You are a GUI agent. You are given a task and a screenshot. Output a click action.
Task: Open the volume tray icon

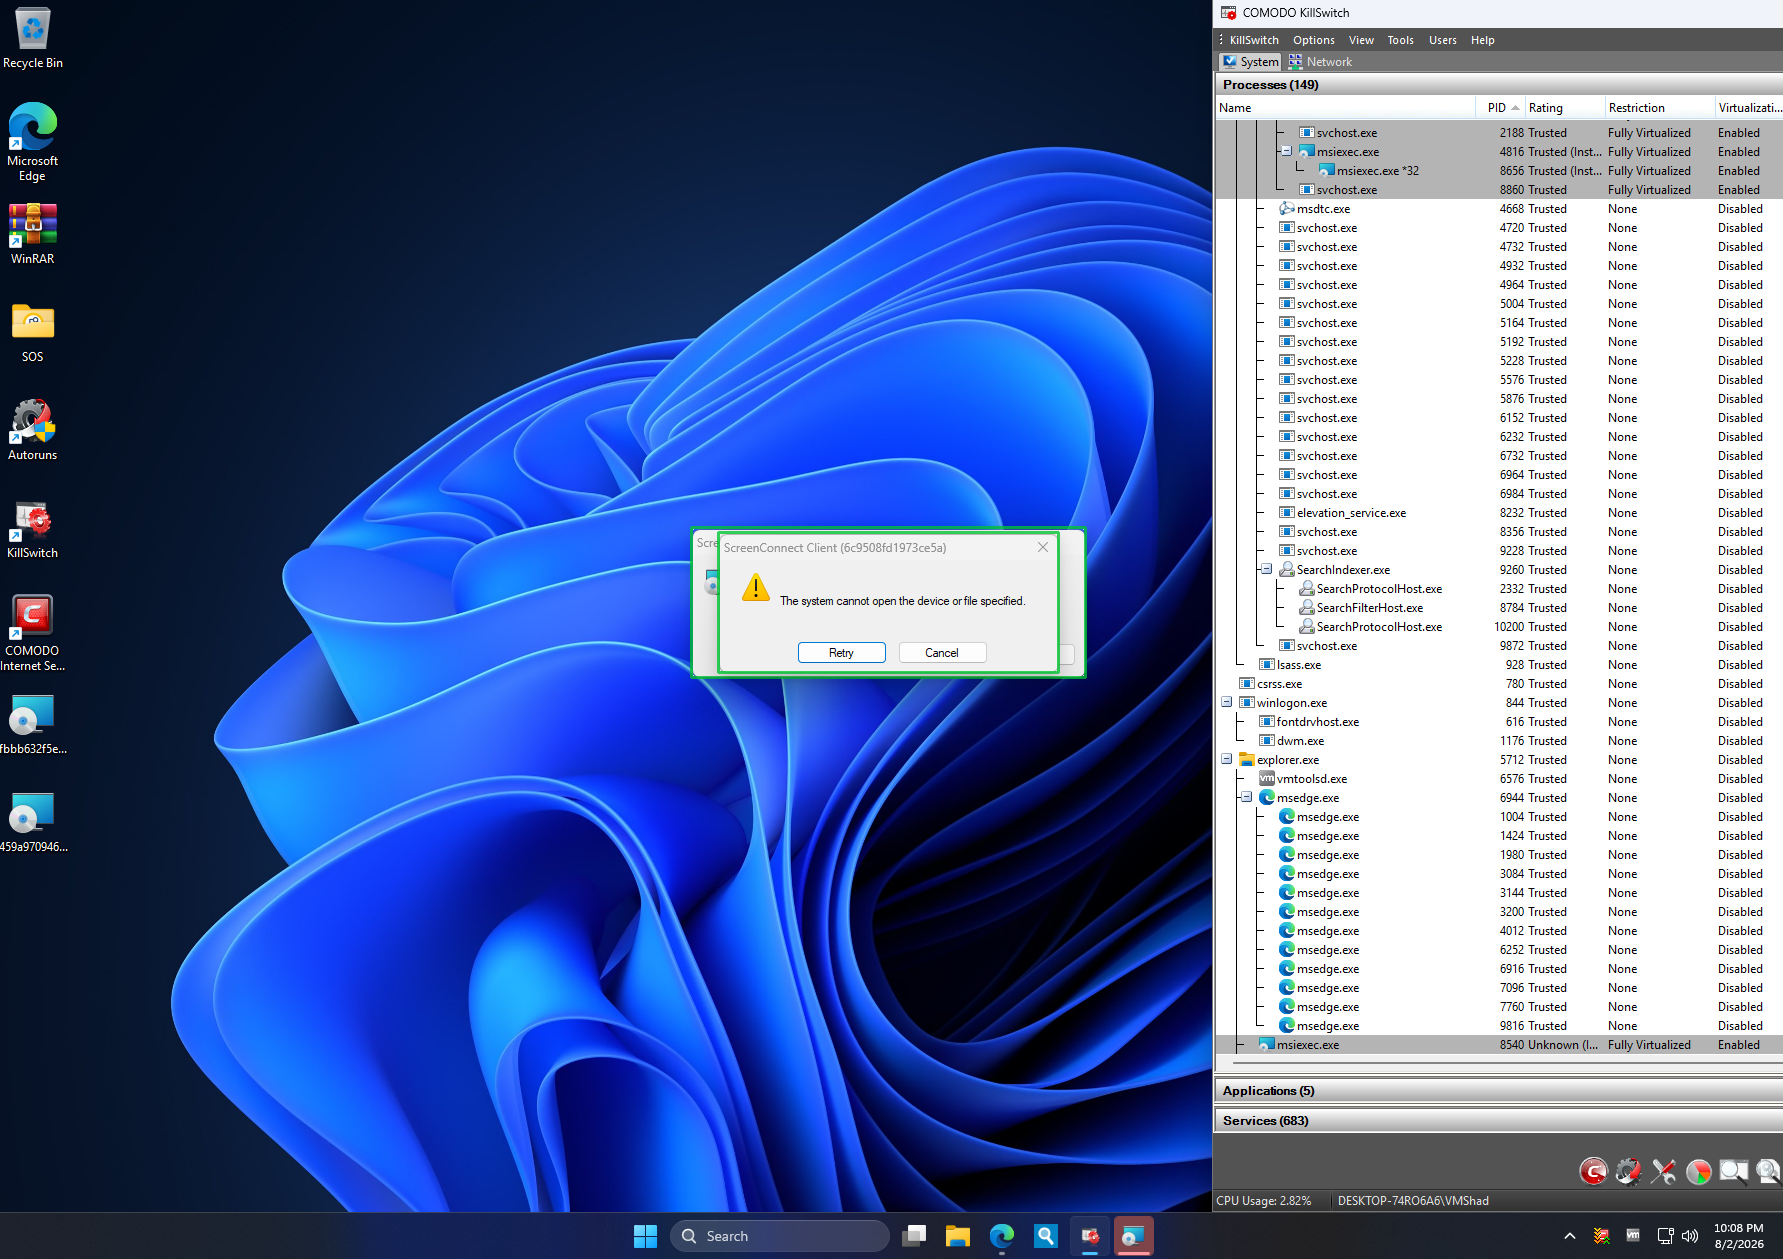[x=1690, y=1236]
